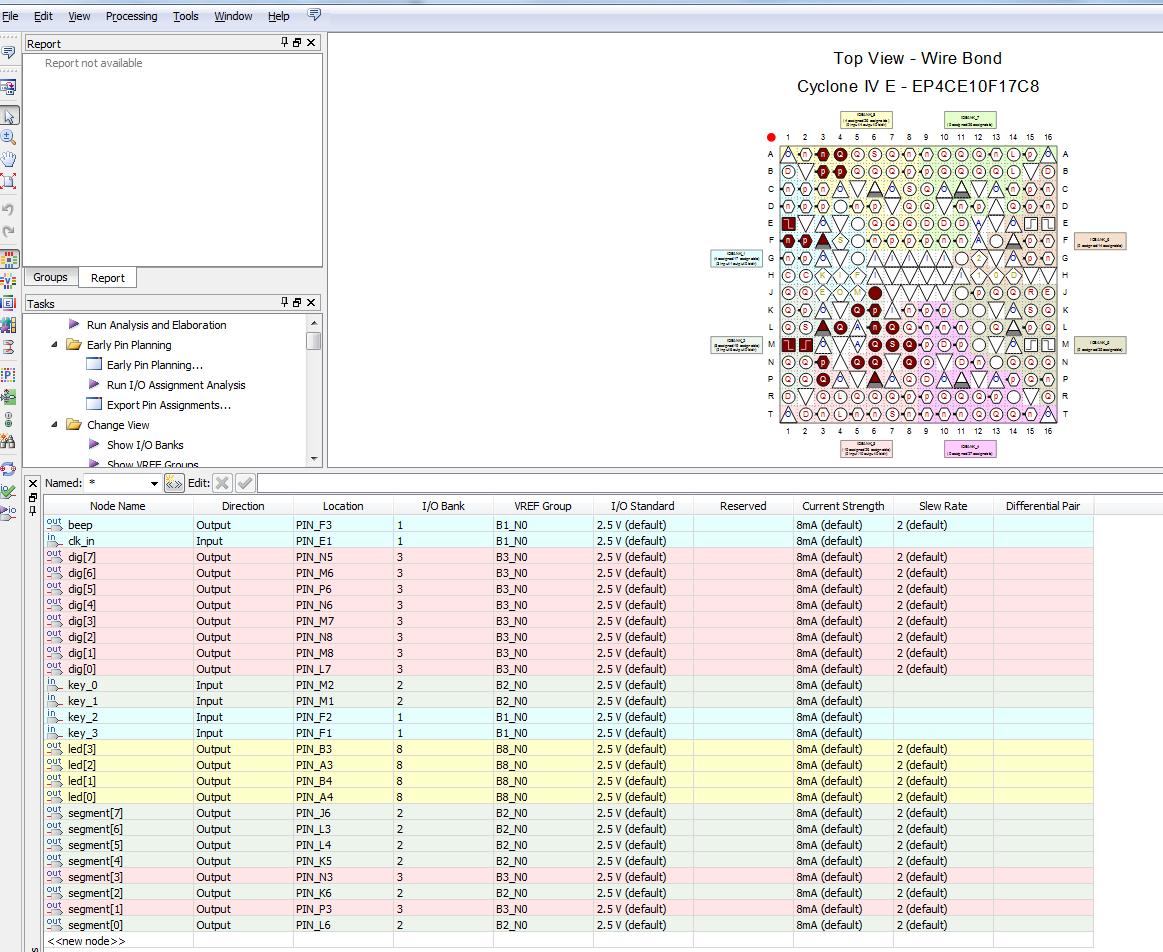Pick the hand pan tool
The width and height of the screenshot is (1163, 952).
point(9,159)
